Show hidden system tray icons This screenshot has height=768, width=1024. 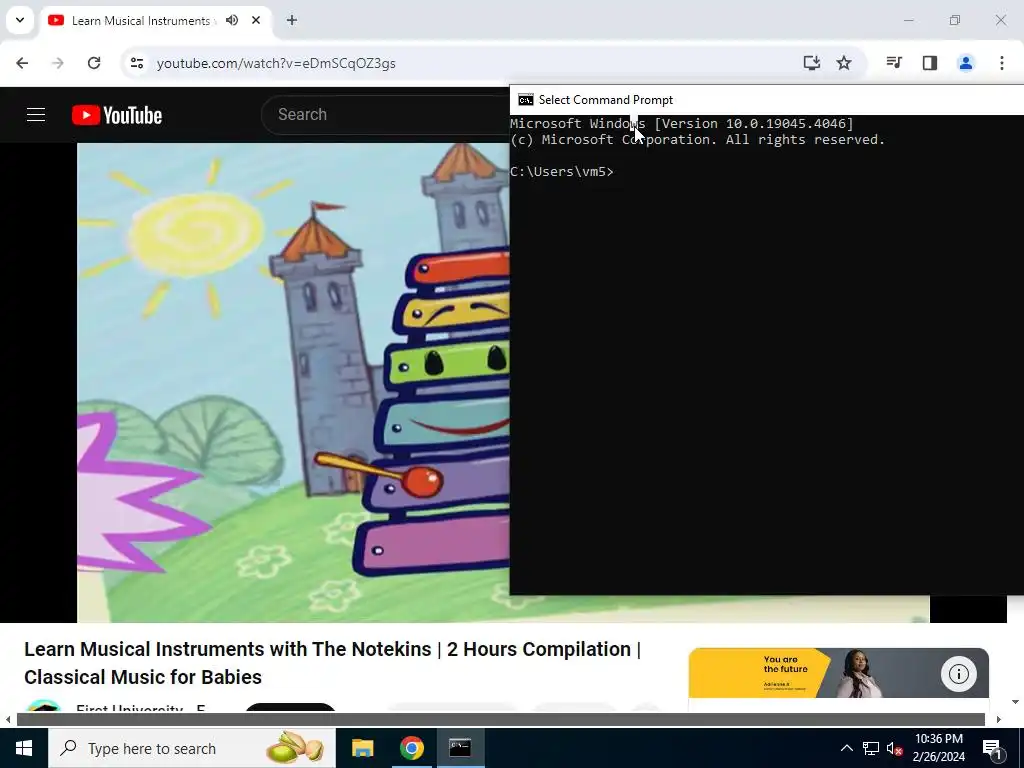point(846,748)
